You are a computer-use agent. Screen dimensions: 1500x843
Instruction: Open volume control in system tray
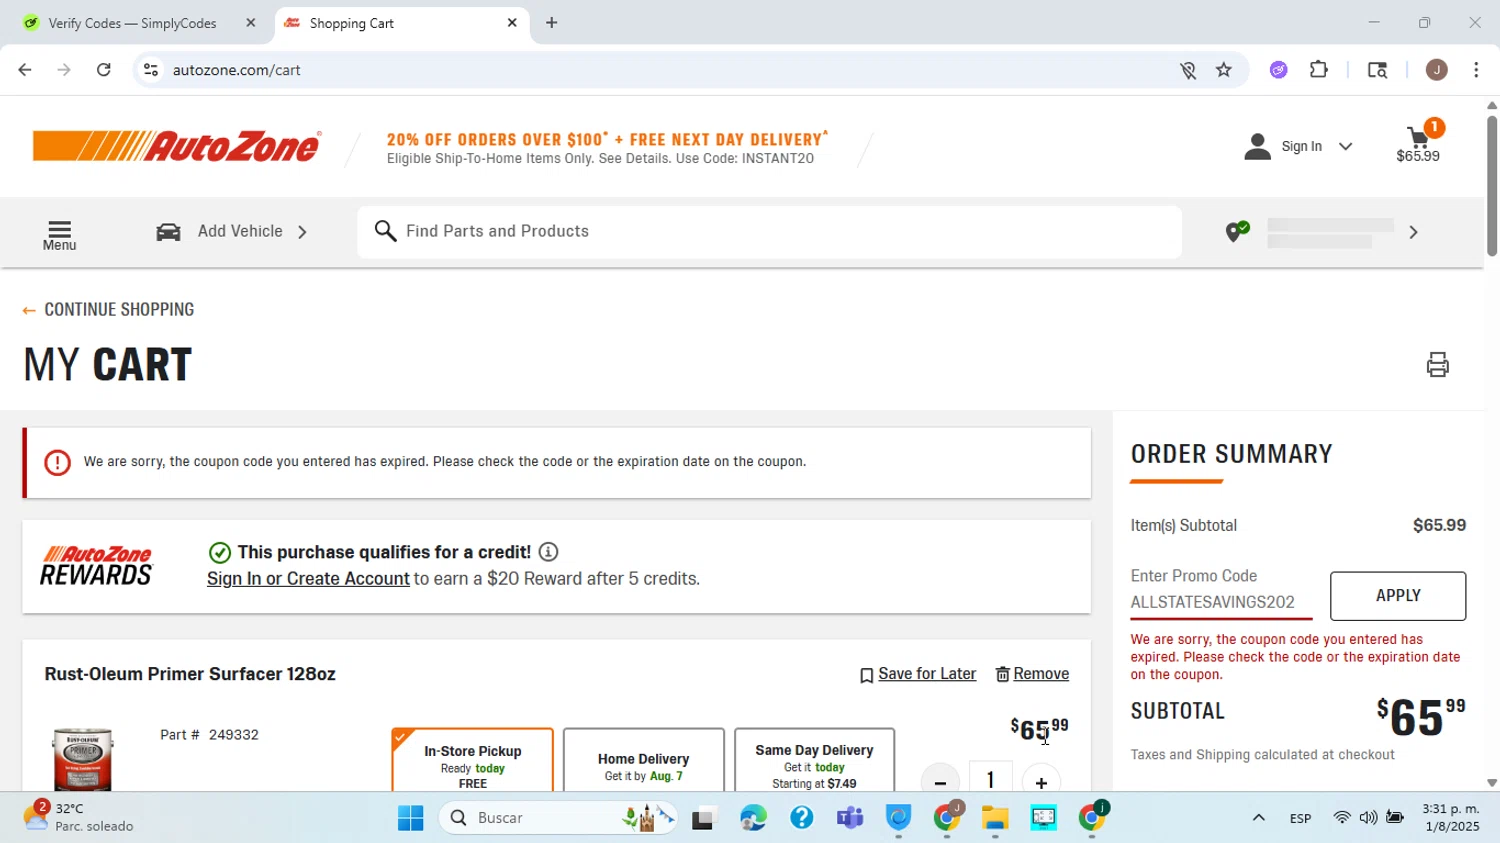click(x=1368, y=818)
